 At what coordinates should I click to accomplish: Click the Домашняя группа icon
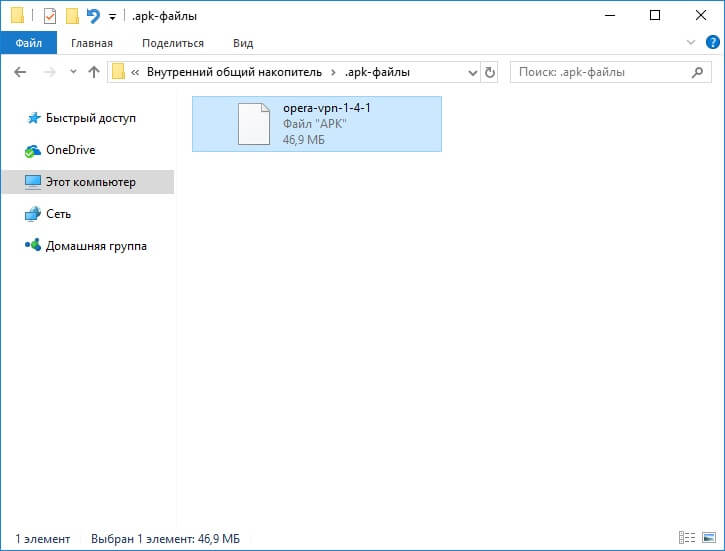pyautogui.click(x=33, y=245)
